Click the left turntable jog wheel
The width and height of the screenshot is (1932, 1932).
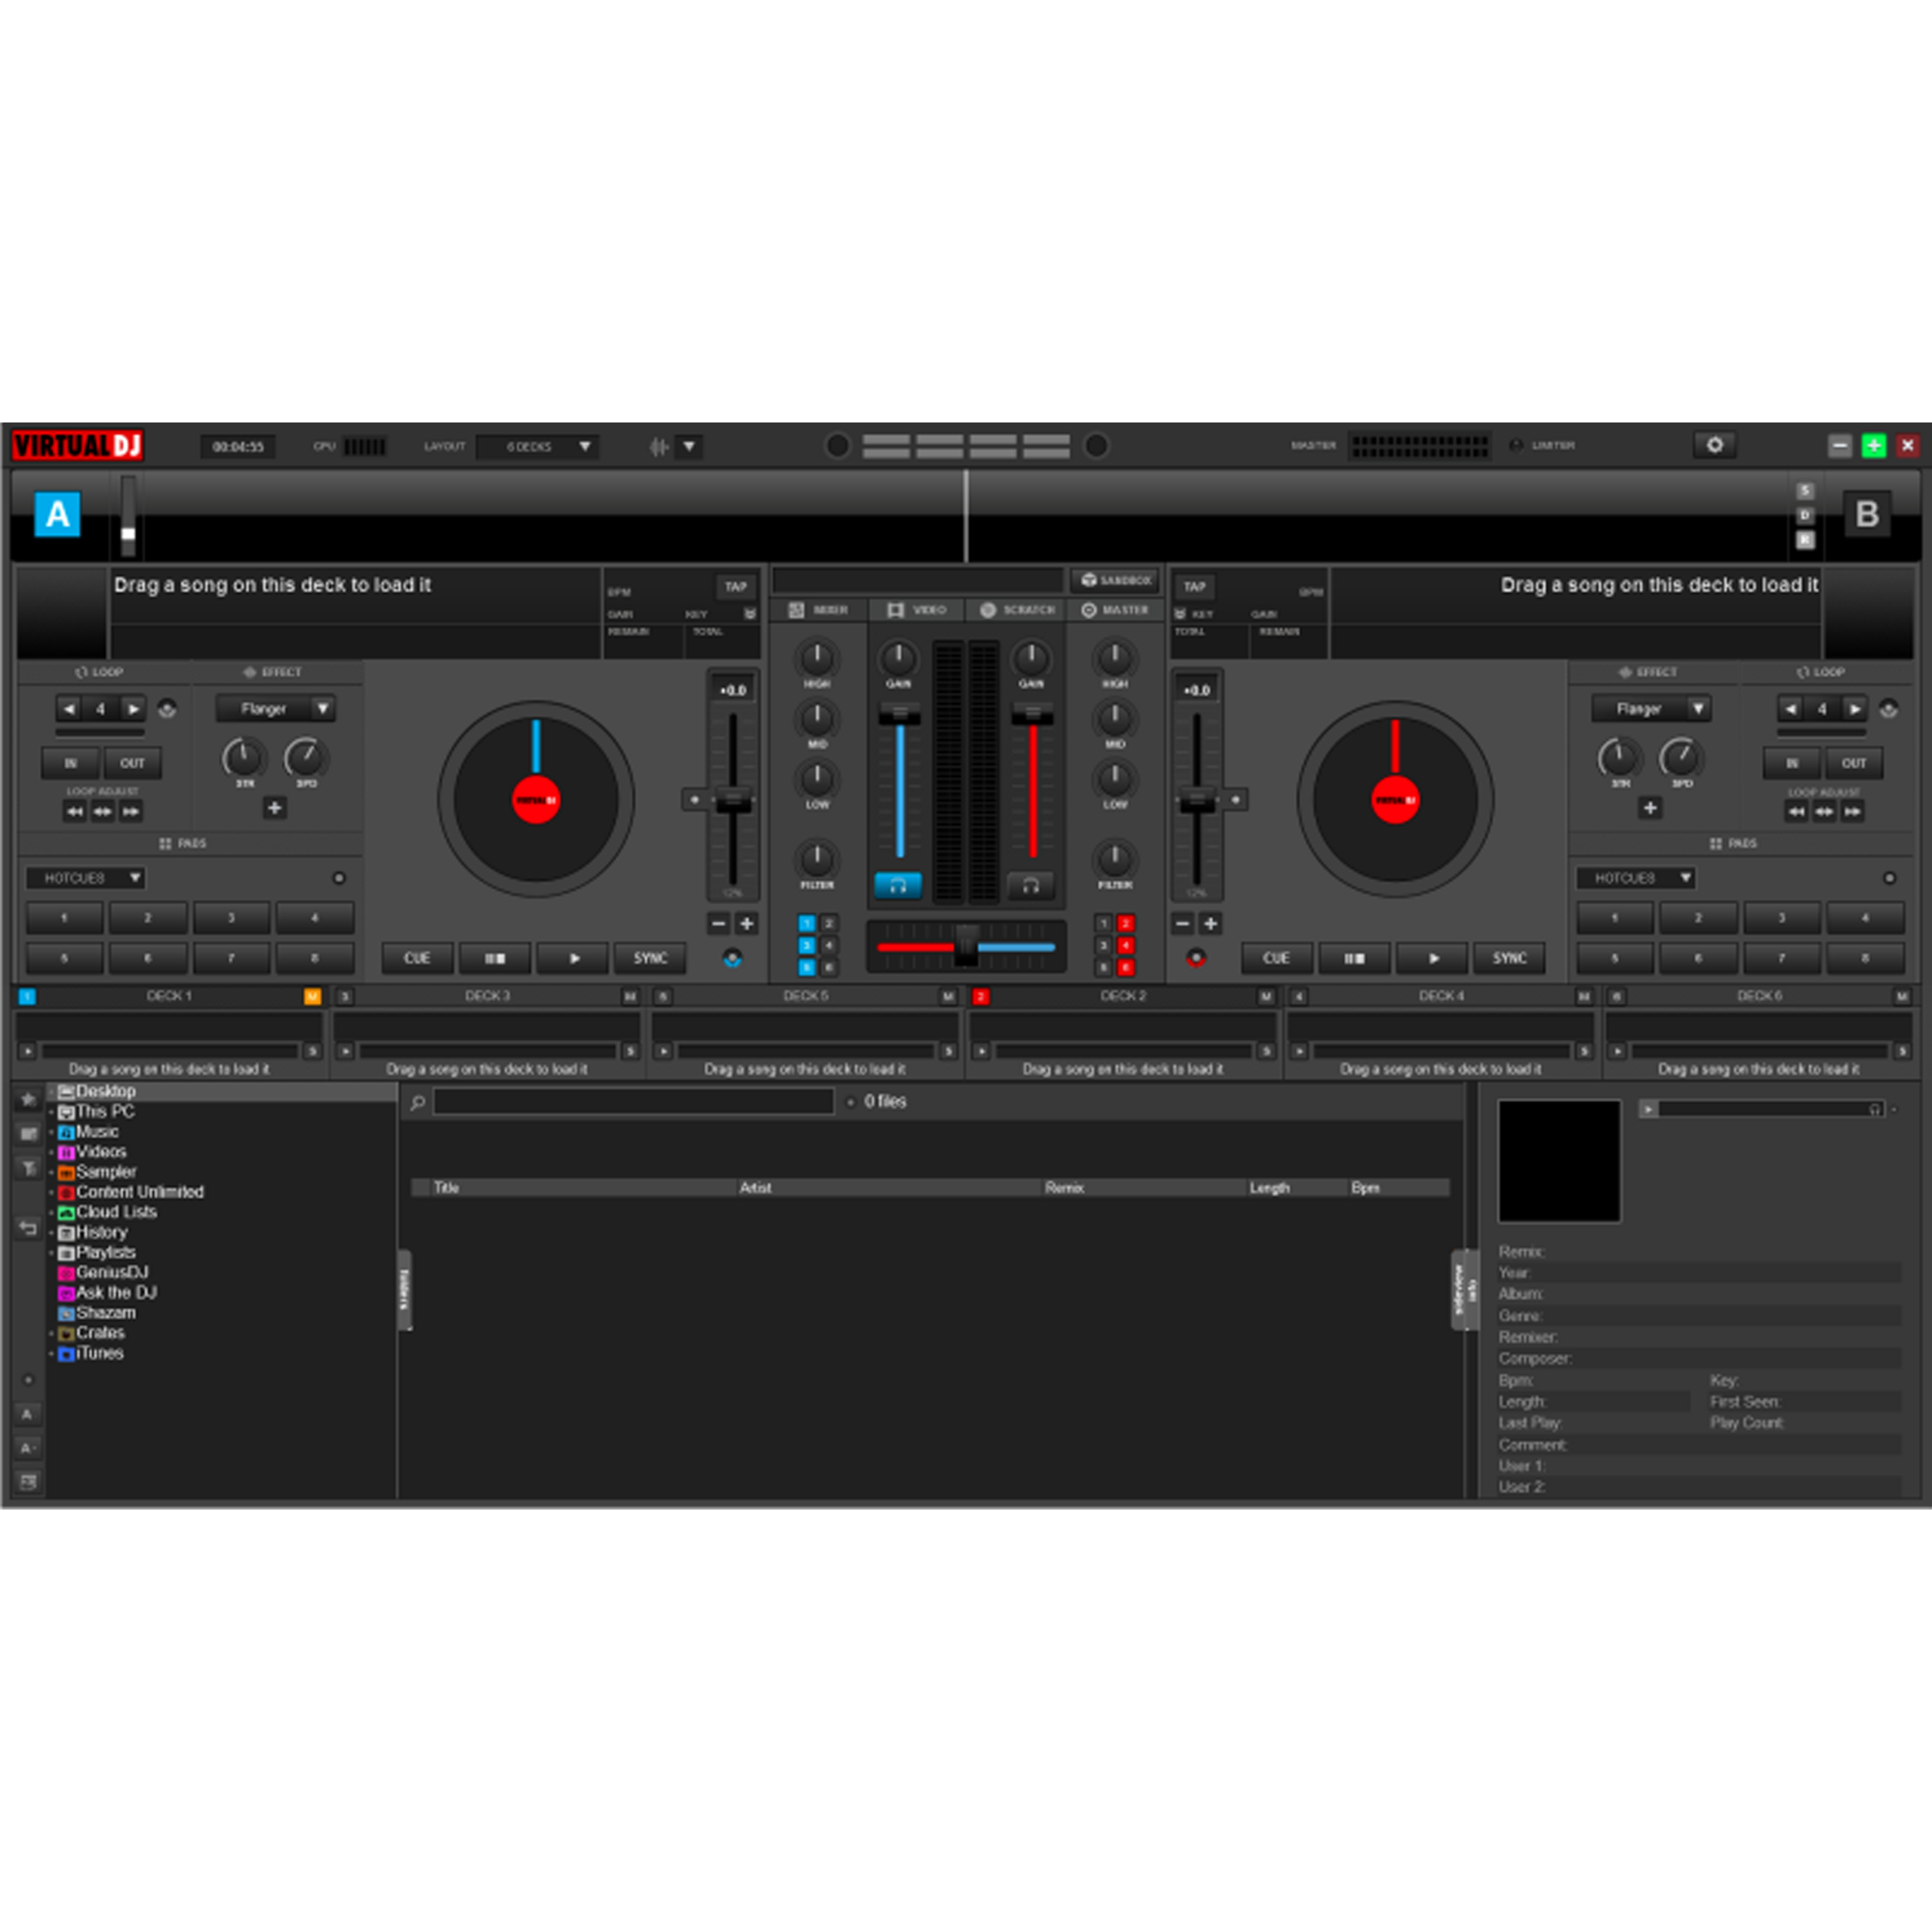click(x=536, y=799)
